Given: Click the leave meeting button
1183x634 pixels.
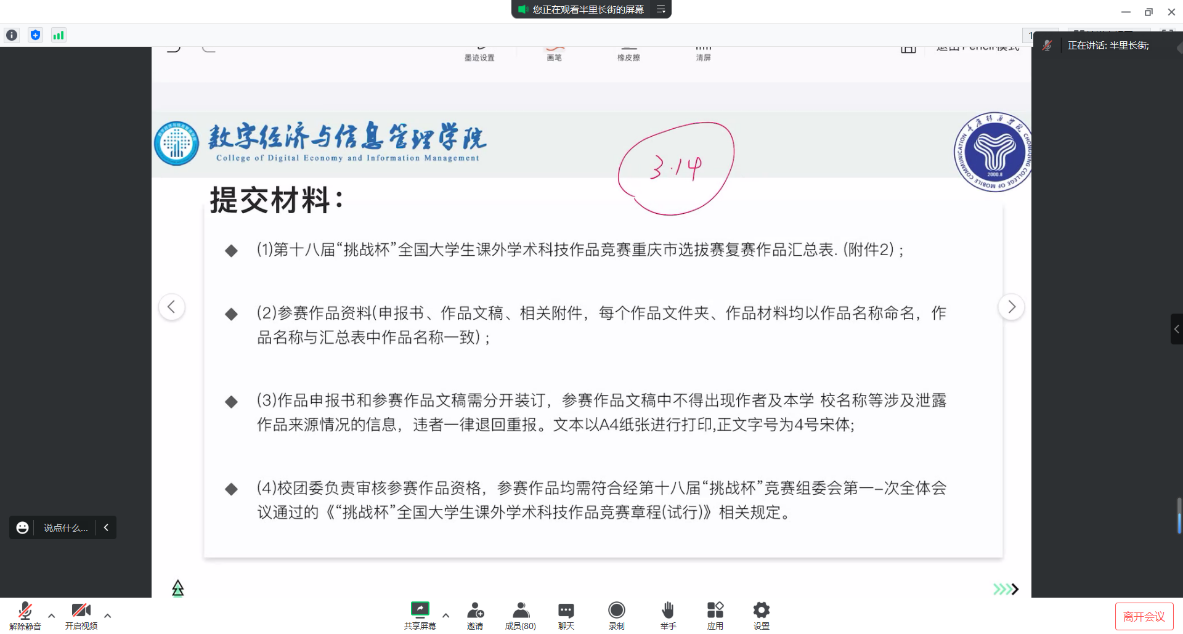Looking at the screenshot, I should [x=1143, y=616].
